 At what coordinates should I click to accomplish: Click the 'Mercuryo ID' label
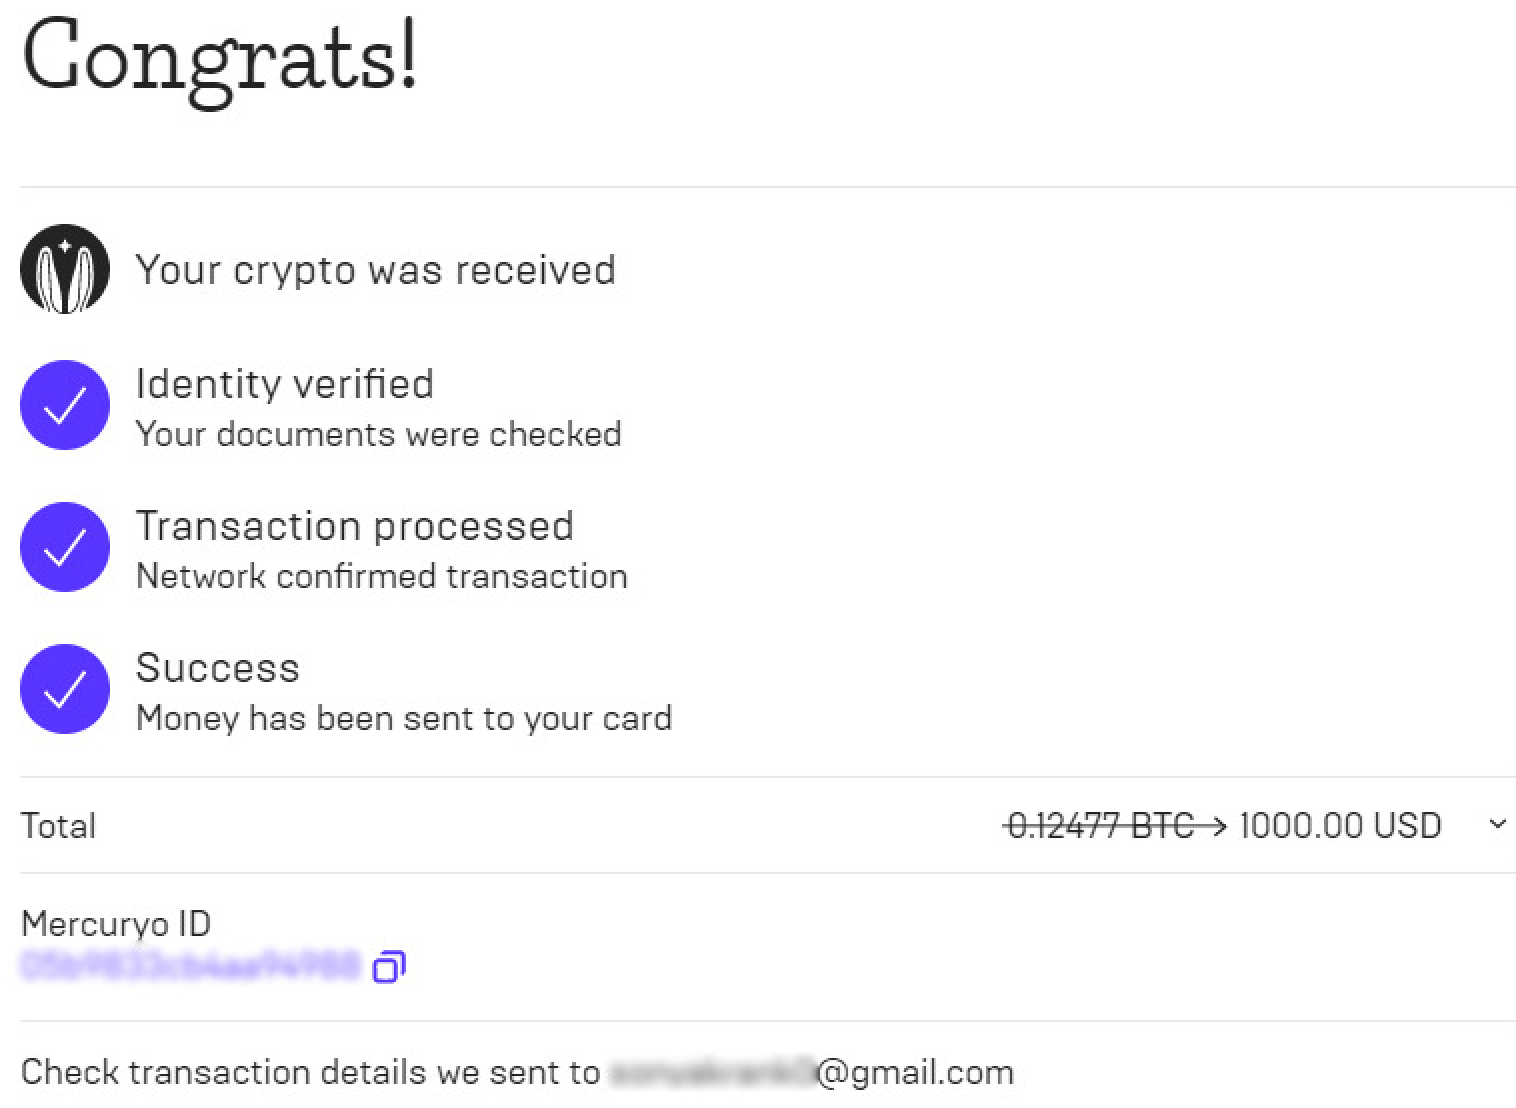[x=116, y=924]
